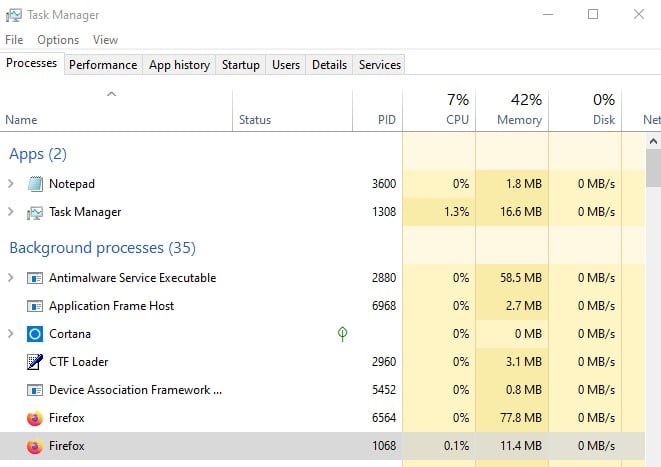
Task: Click the green leaf status icon for Cortana
Action: [x=342, y=334]
